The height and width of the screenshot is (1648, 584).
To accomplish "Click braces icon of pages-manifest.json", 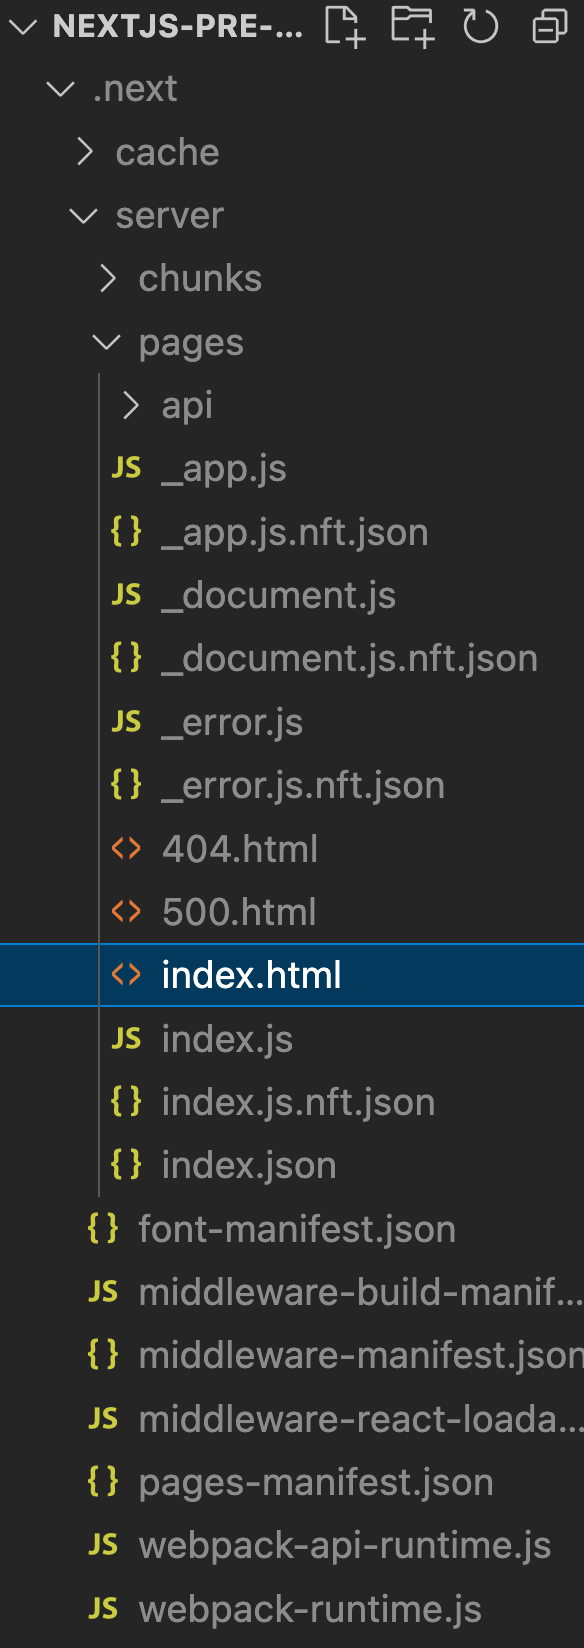I will click(103, 1482).
